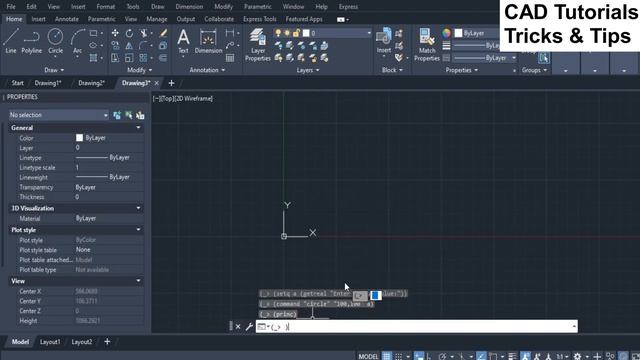
Task: Click the Customize wrench icon on command line
Action: (249, 327)
